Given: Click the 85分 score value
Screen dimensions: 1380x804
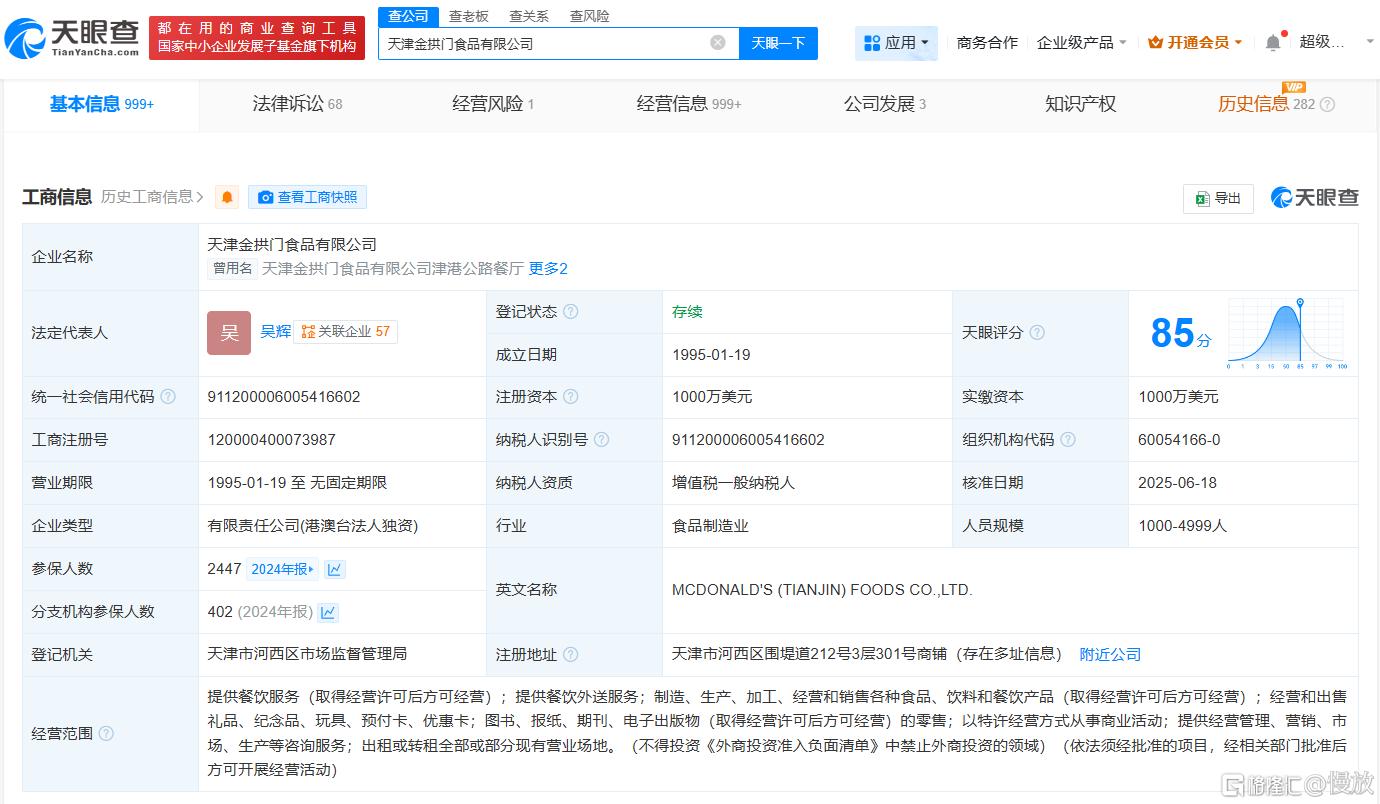Looking at the screenshot, I should pyautogui.click(x=1180, y=333).
